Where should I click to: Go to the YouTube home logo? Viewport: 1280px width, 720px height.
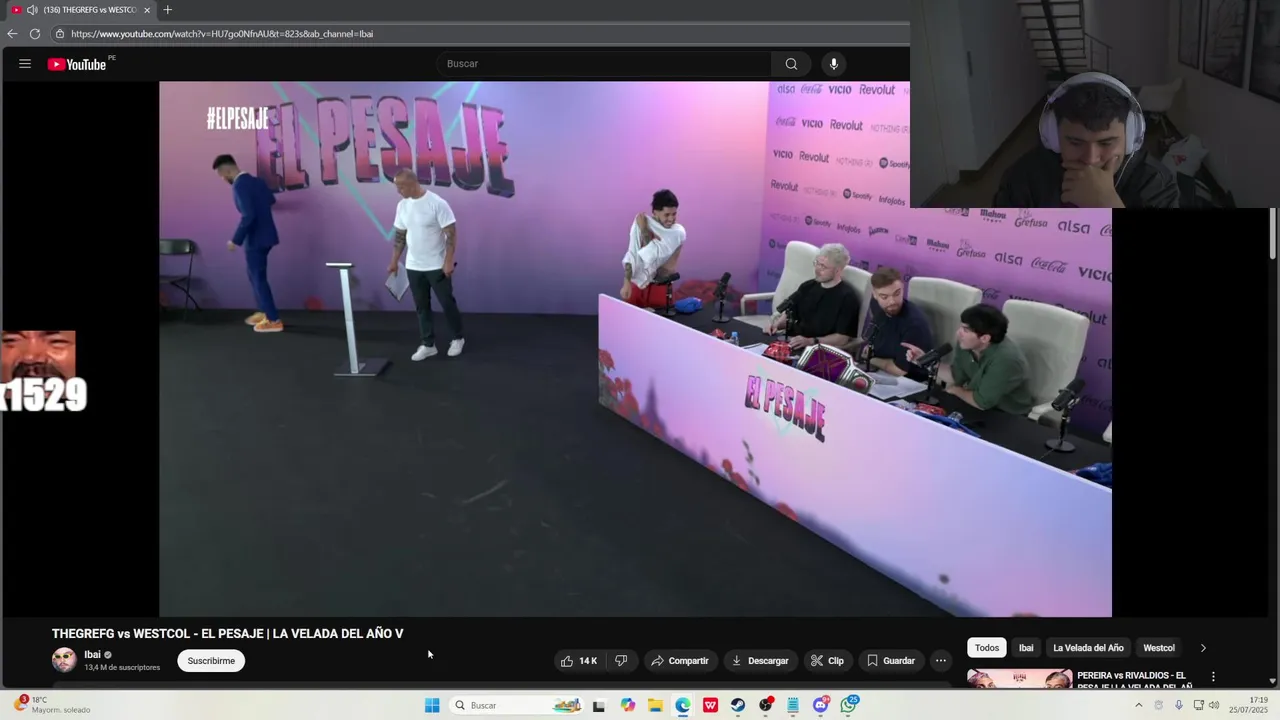[77, 64]
